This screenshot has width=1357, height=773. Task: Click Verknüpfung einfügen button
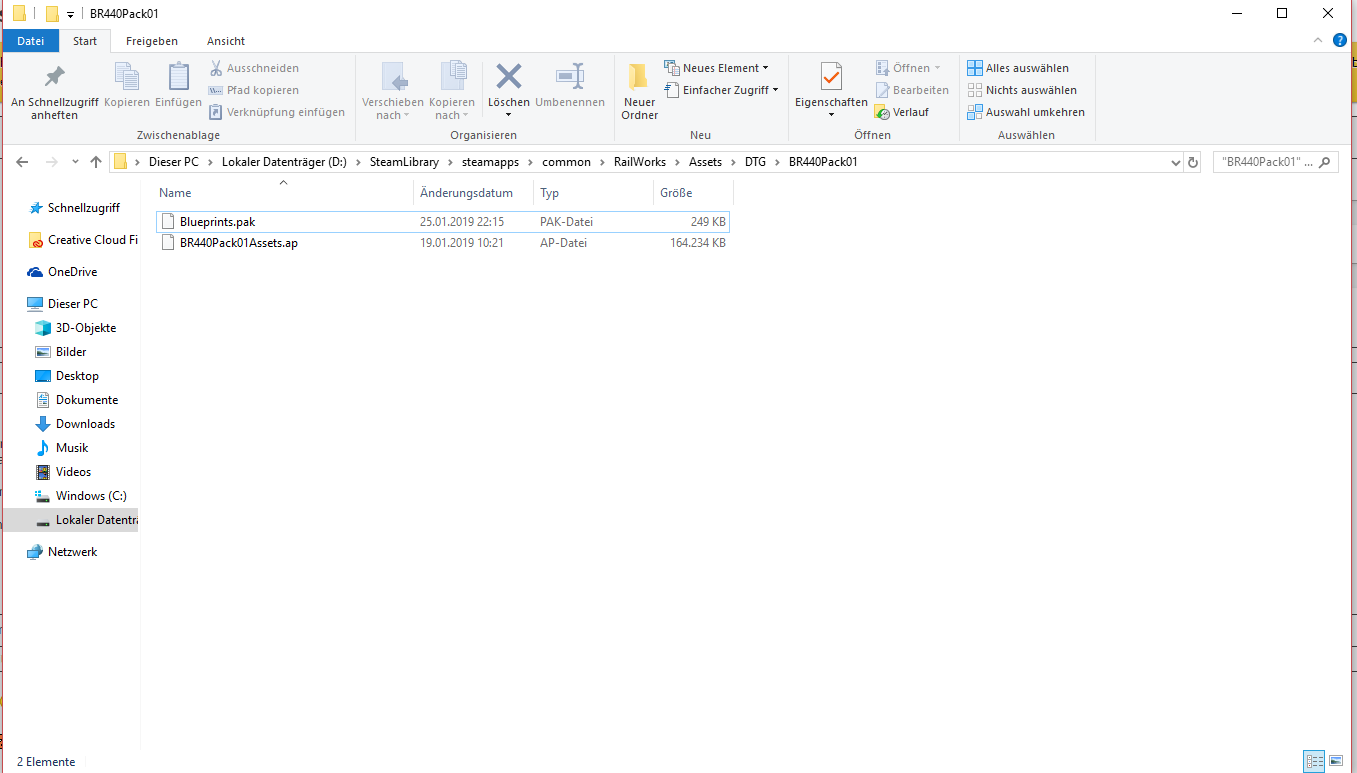(x=278, y=112)
